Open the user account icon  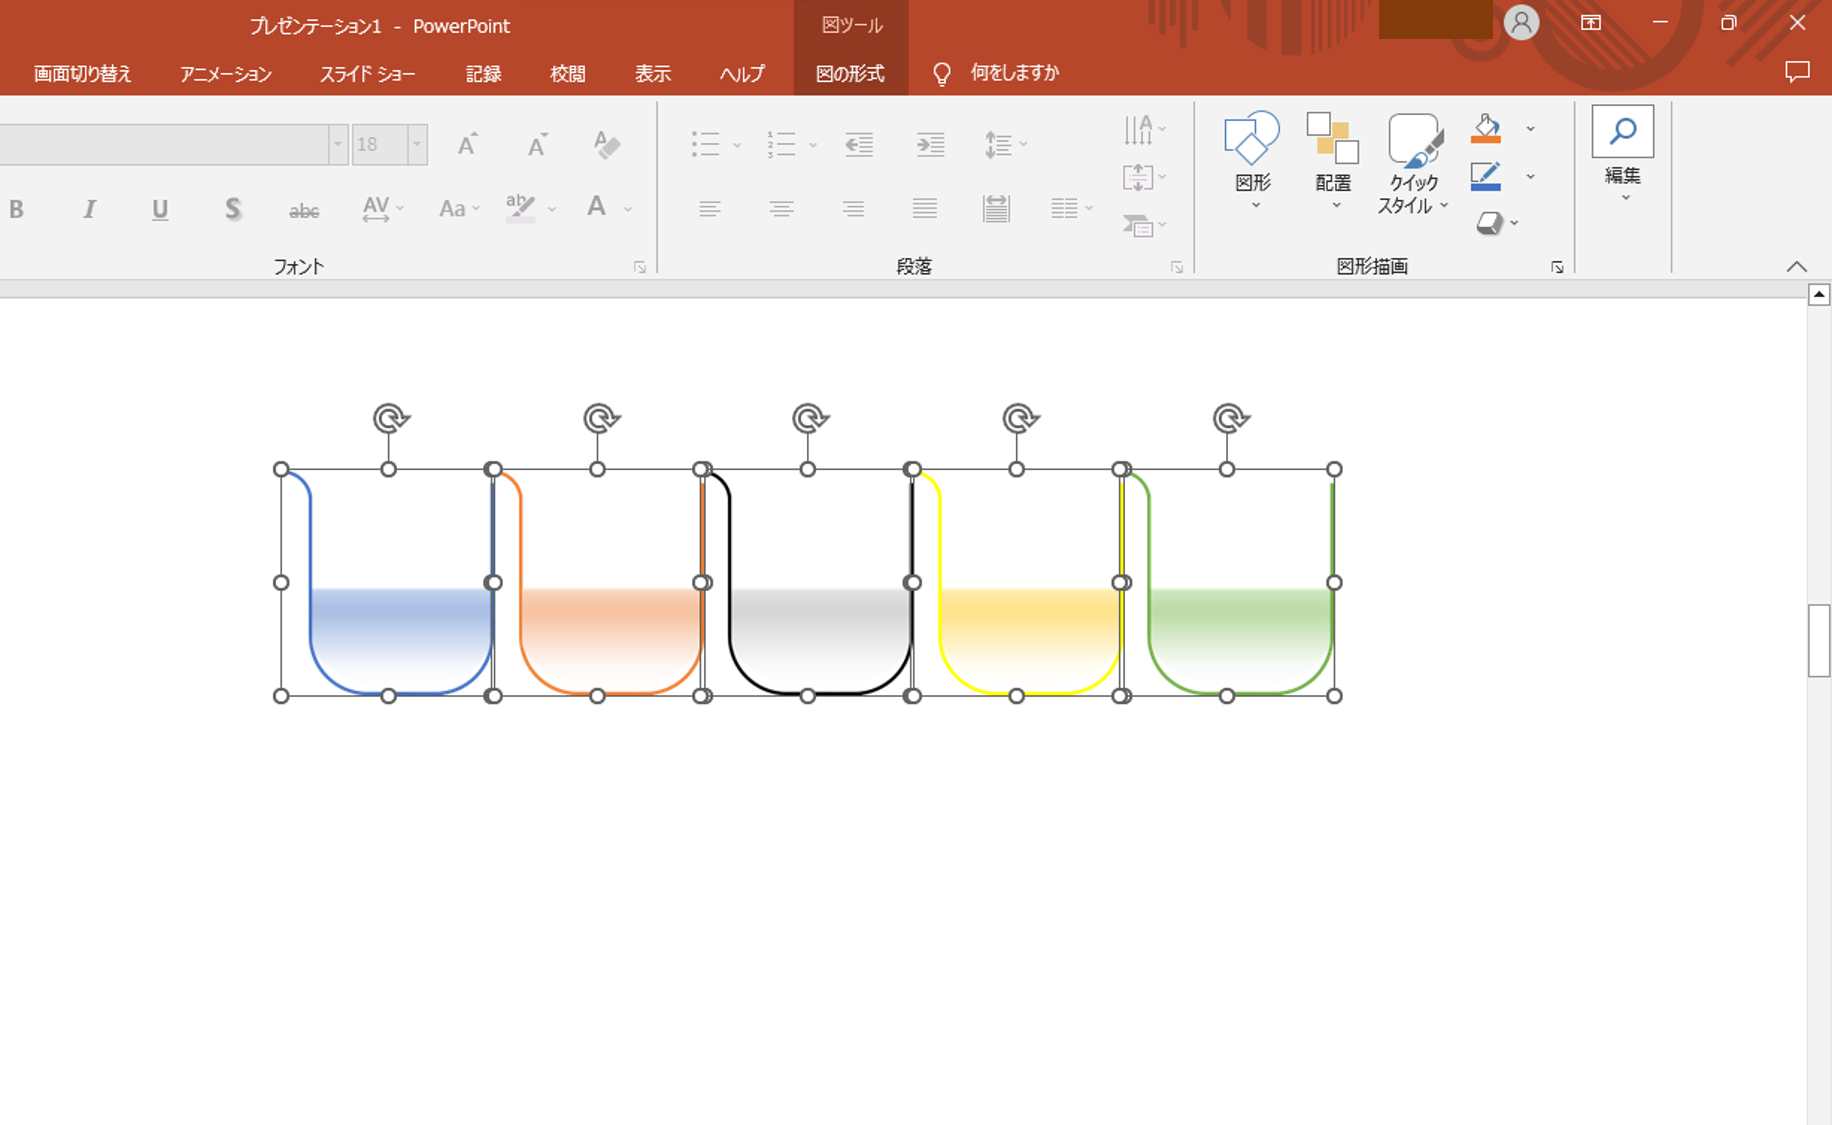(x=1521, y=22)
